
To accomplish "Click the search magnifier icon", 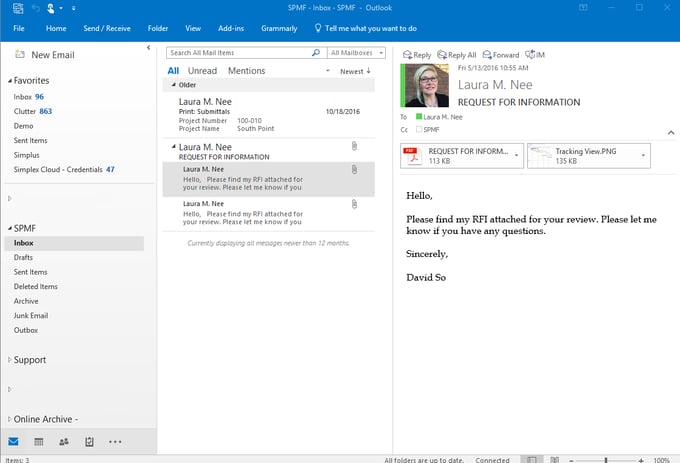I will point(316,52).
